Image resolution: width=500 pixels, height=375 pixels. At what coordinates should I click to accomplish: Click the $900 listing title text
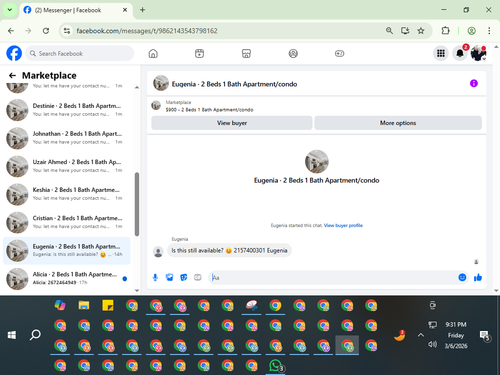tap(209, 110)
